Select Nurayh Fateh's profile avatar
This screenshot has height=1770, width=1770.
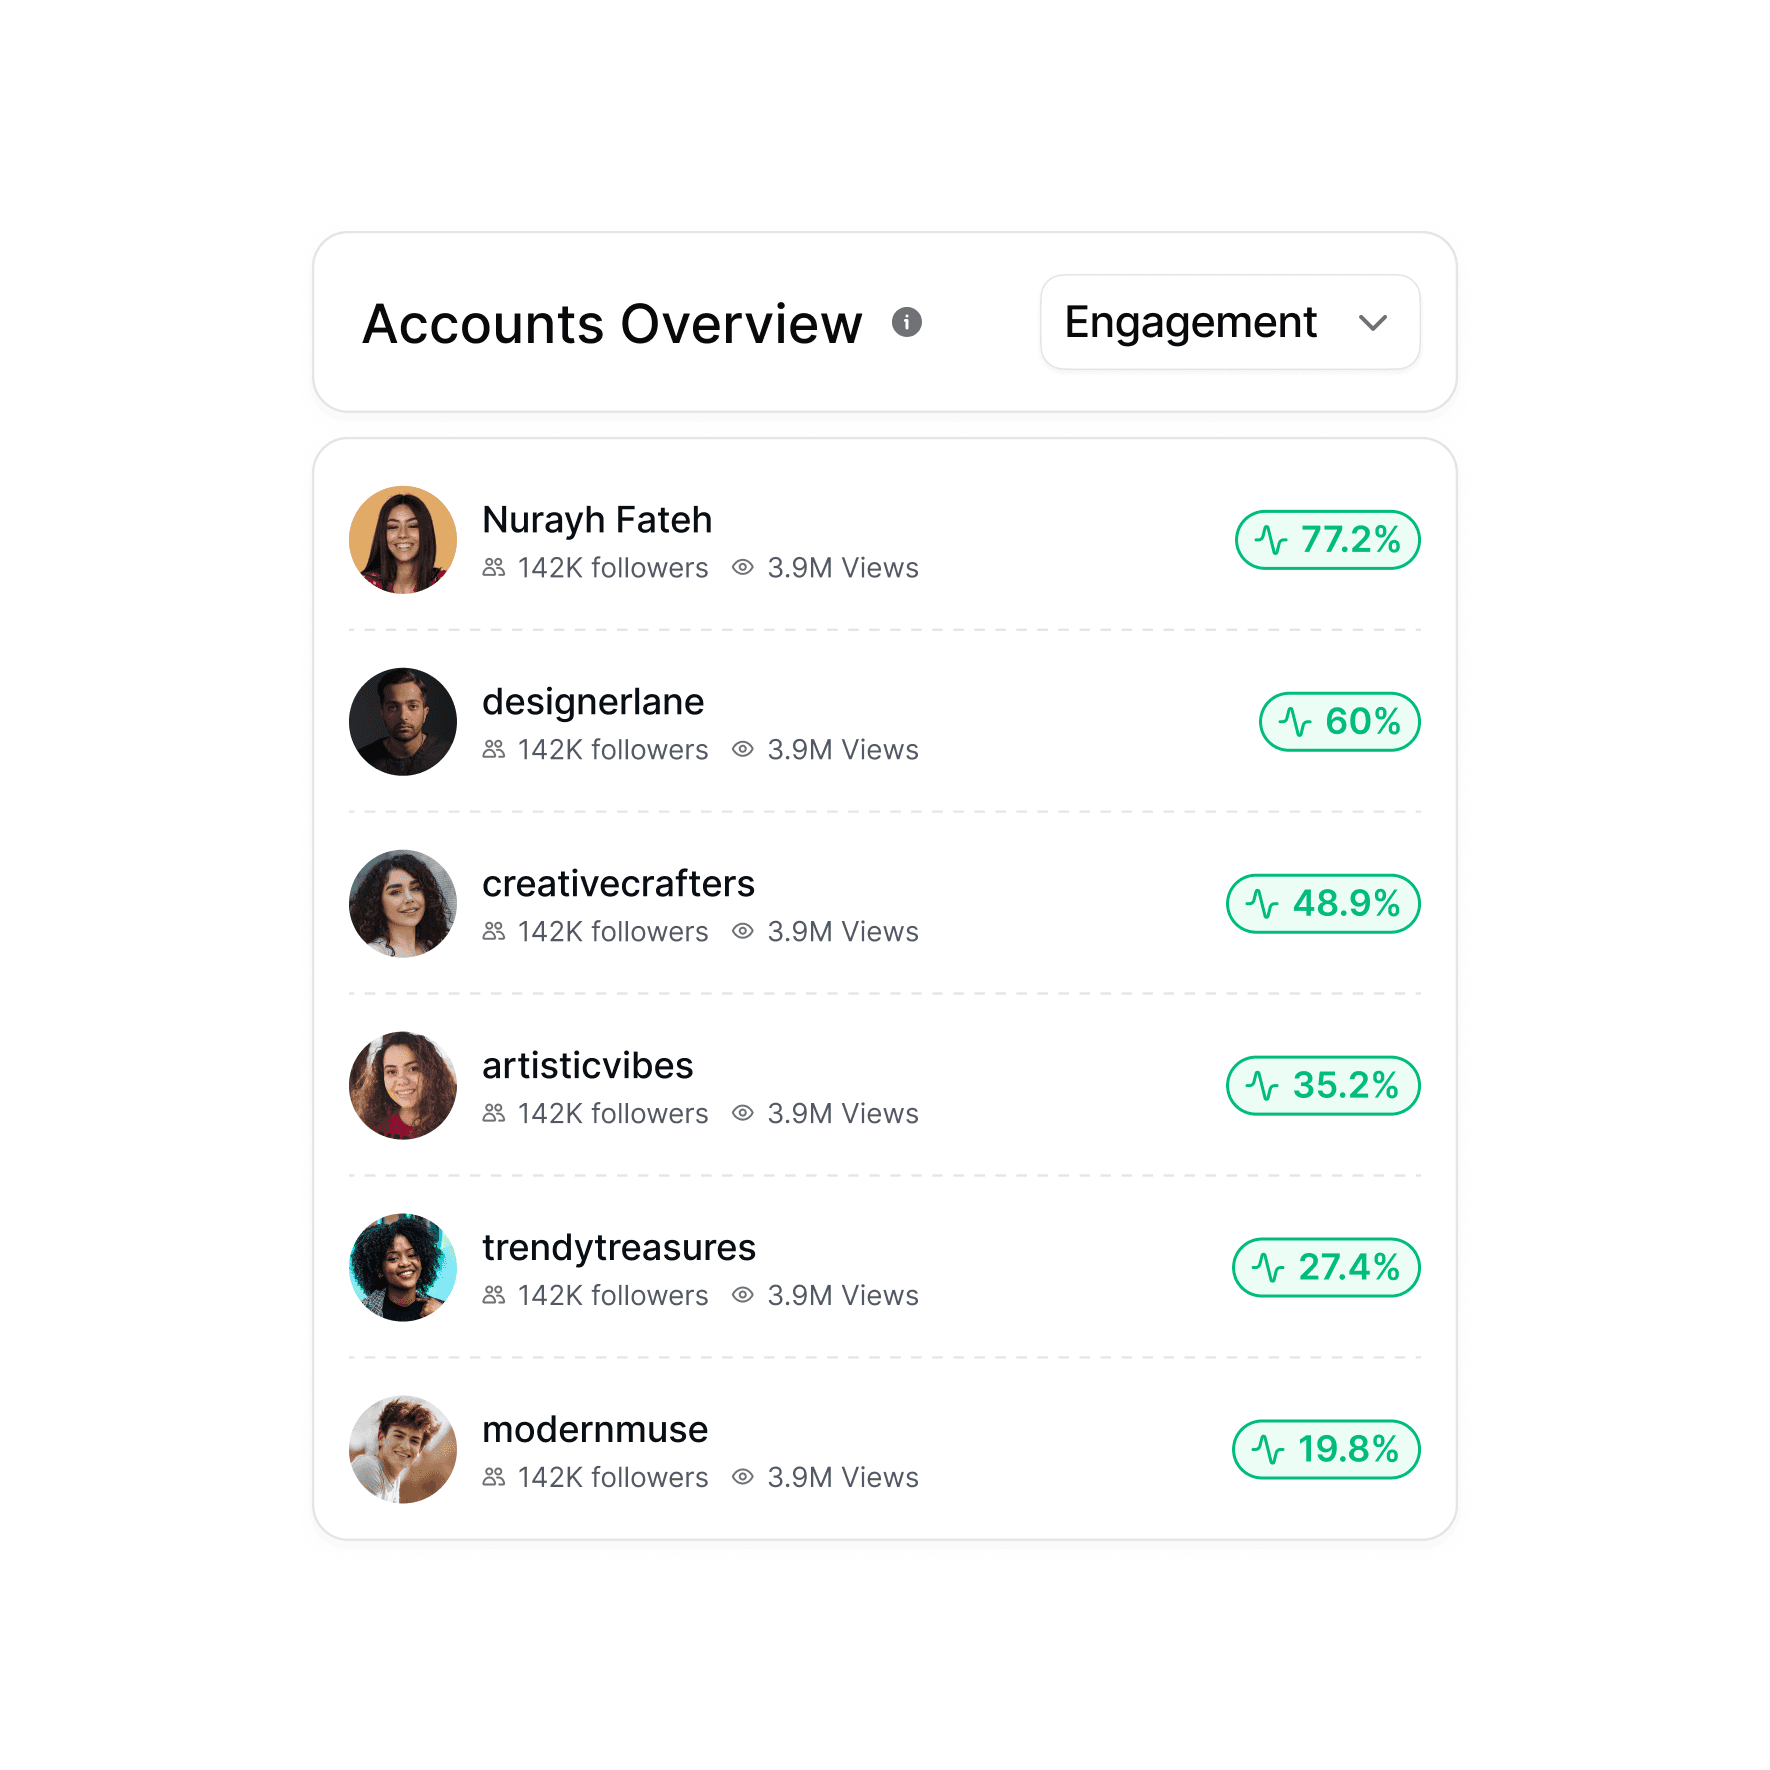[x=403, y=540]
